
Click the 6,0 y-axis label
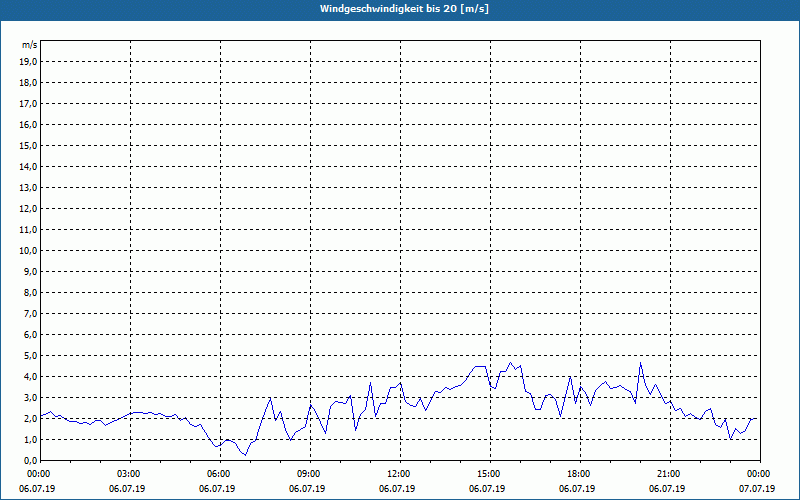tap(31, 335)
